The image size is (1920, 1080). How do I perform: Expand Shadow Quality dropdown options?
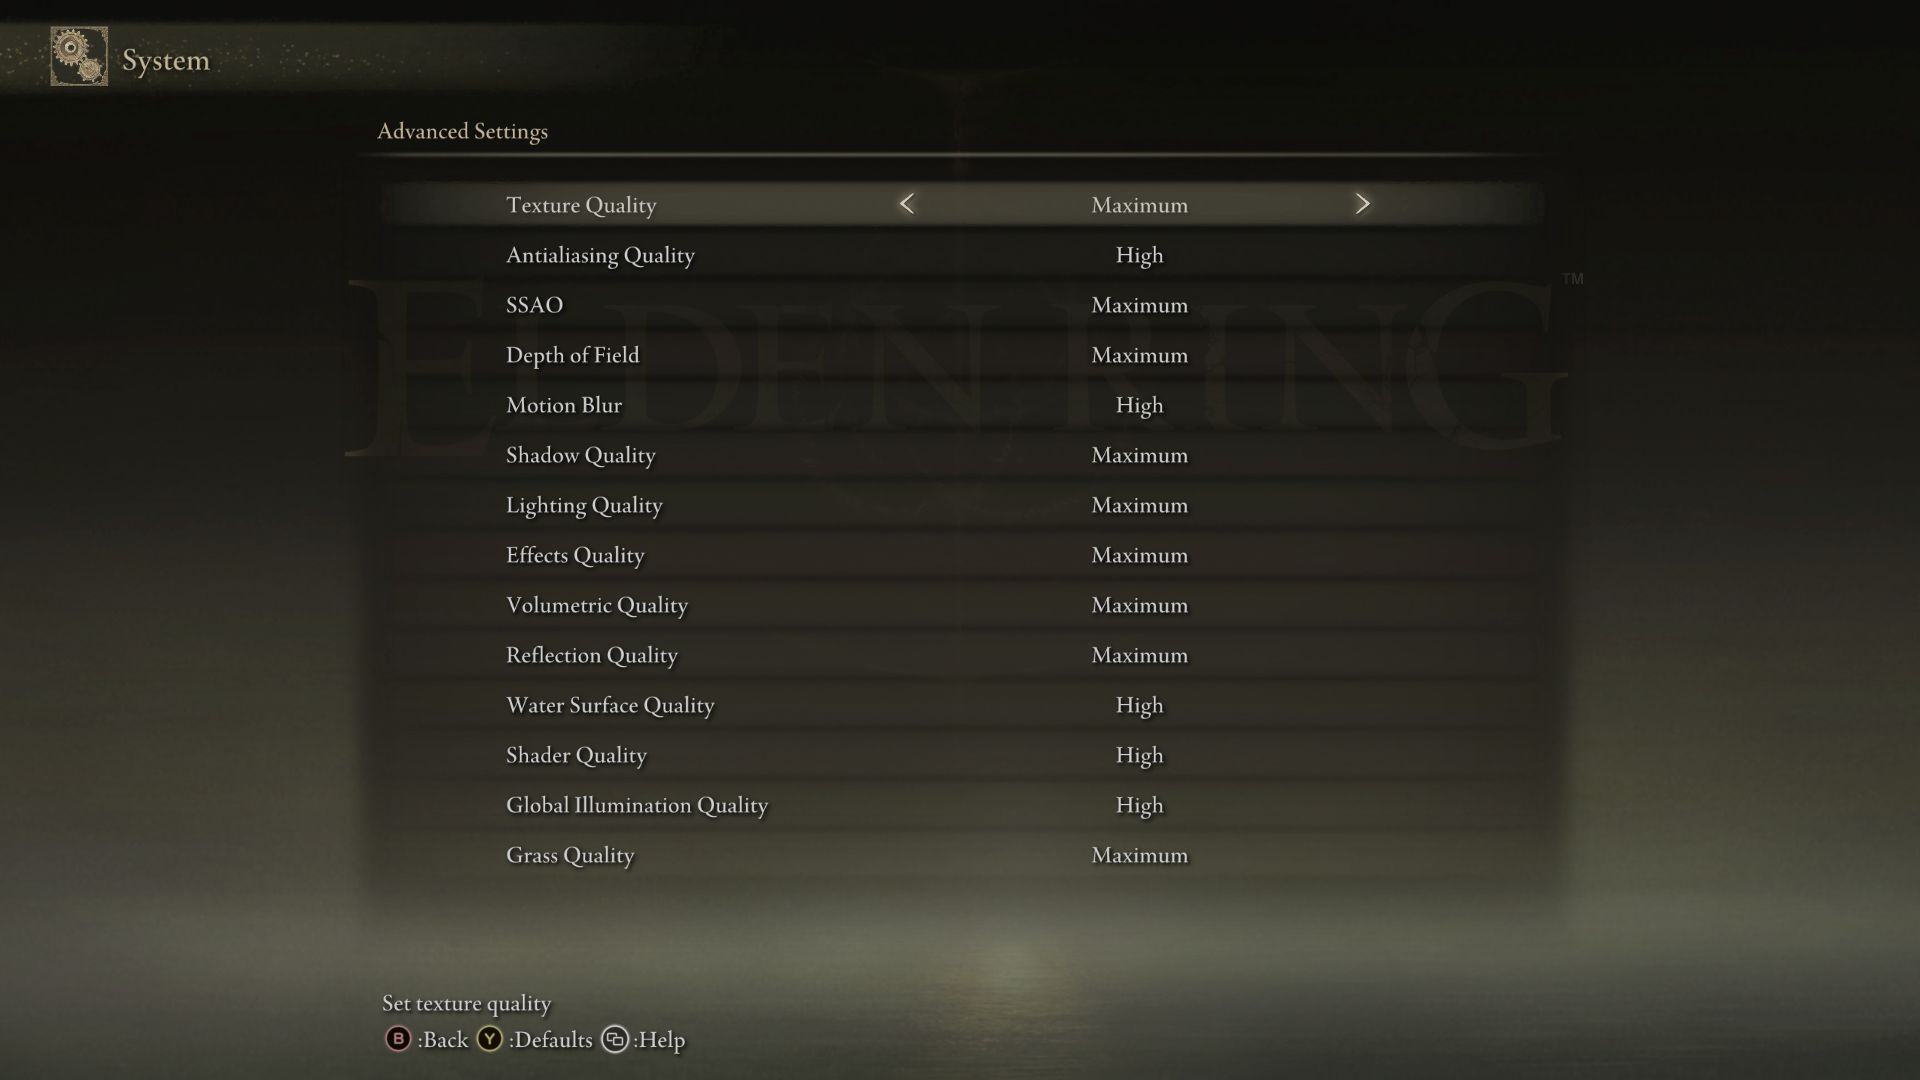click(1139, 455)
